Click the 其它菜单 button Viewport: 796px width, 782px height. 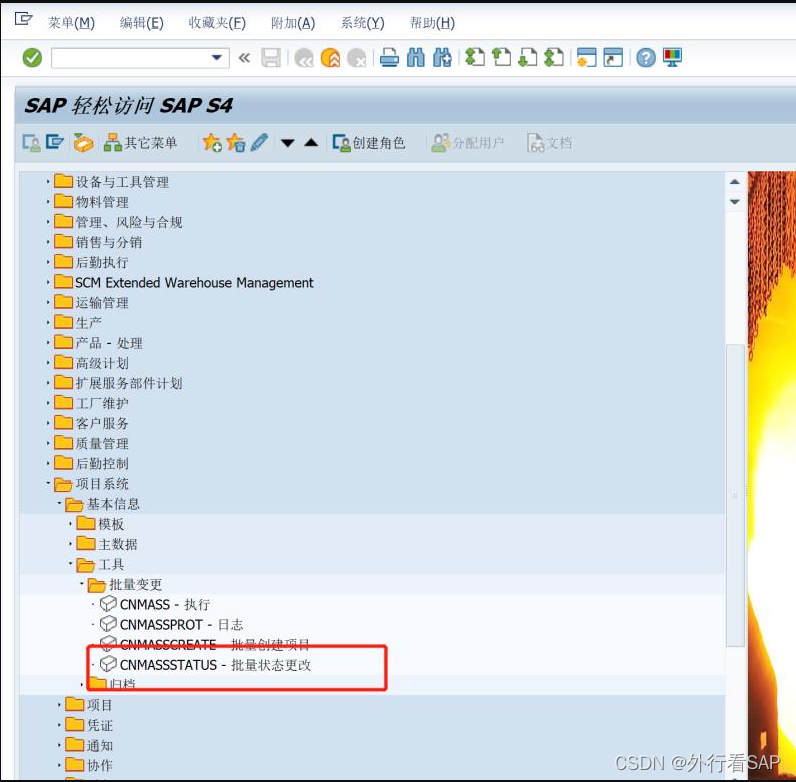coord(141,143)
